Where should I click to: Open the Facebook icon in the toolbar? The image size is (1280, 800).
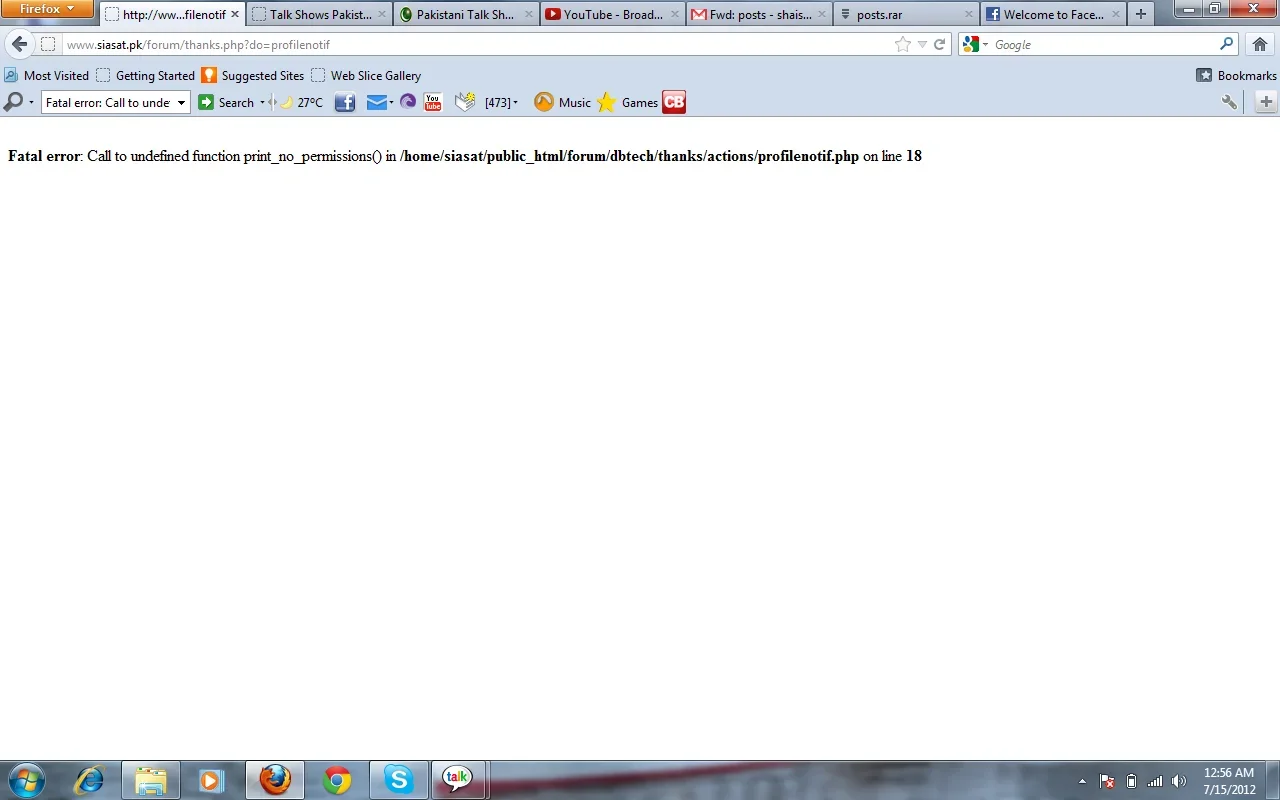[x=345, y=102]
